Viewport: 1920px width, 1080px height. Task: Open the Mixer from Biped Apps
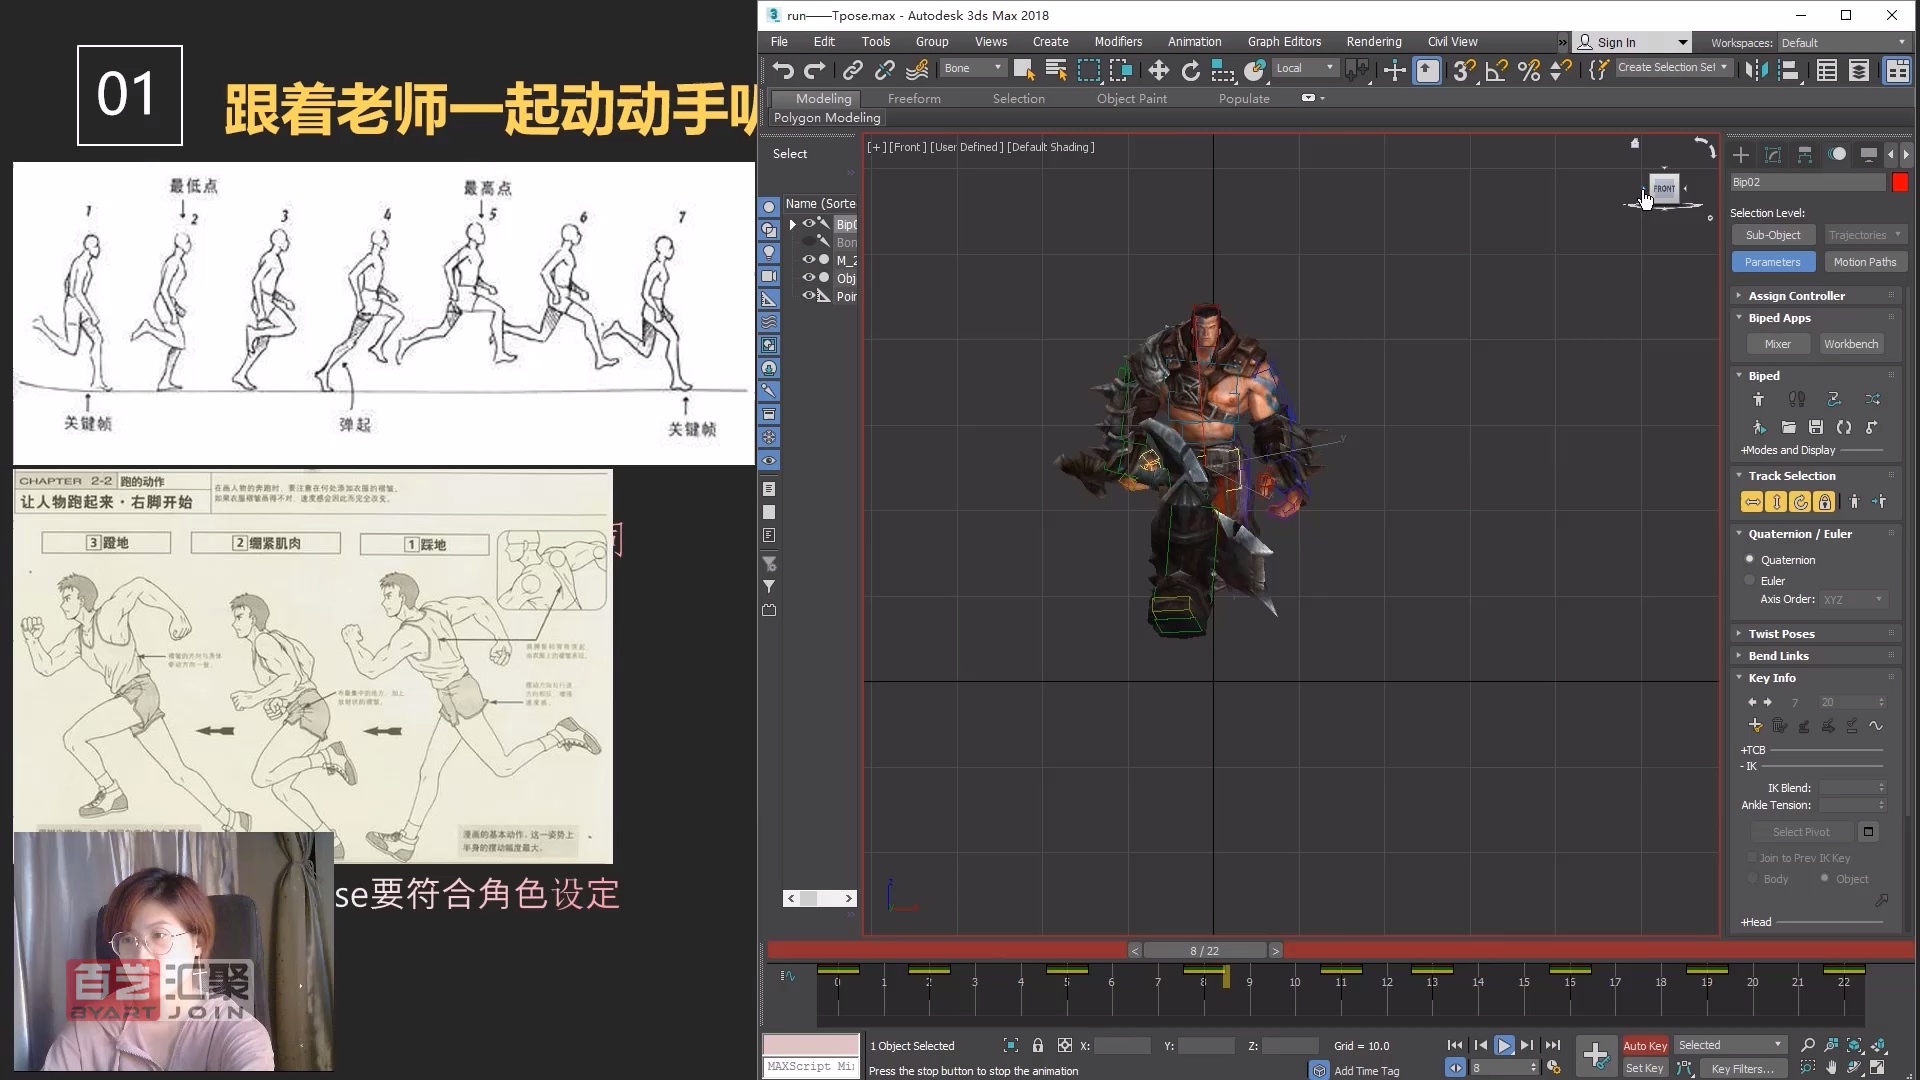pyautogui.click(x=1777, y=343)
